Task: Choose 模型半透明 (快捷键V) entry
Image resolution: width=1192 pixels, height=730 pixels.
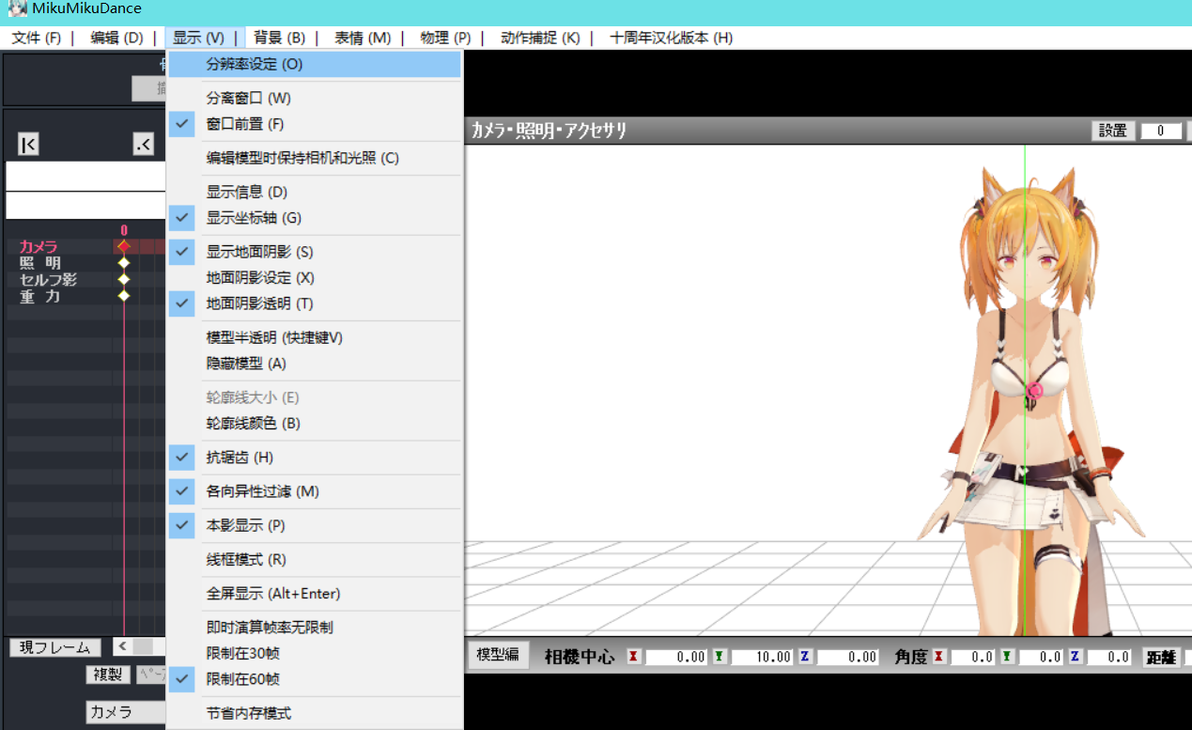Action: 315,338
